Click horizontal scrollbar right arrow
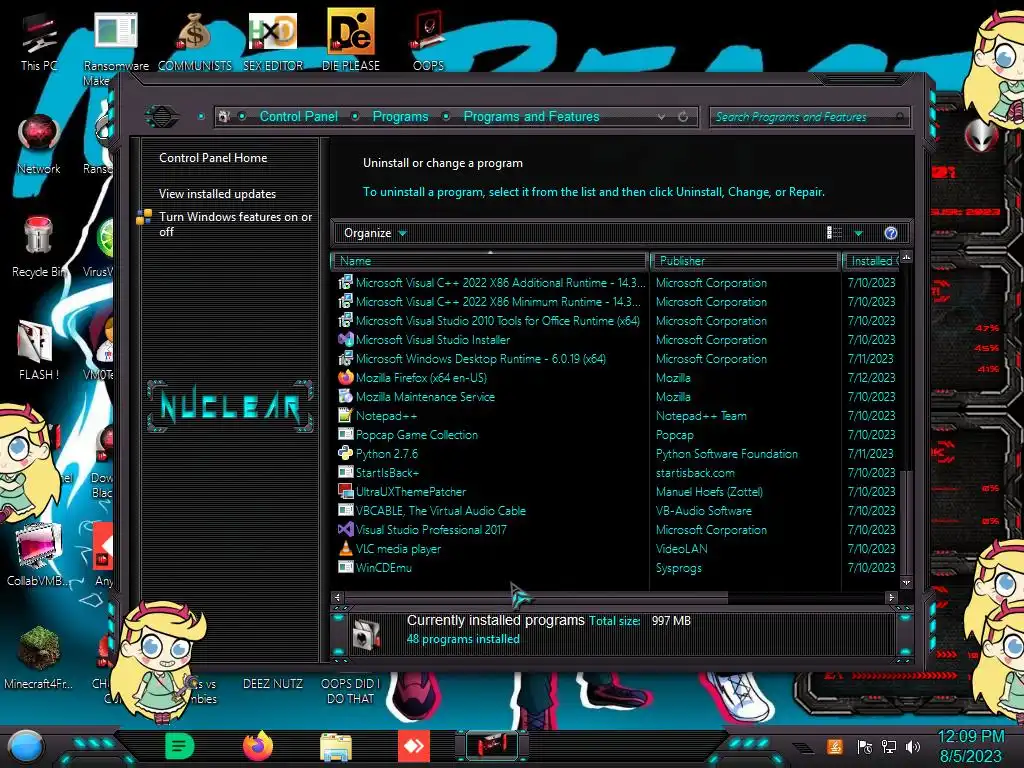1024x768 pixels. tap(891, 597)
